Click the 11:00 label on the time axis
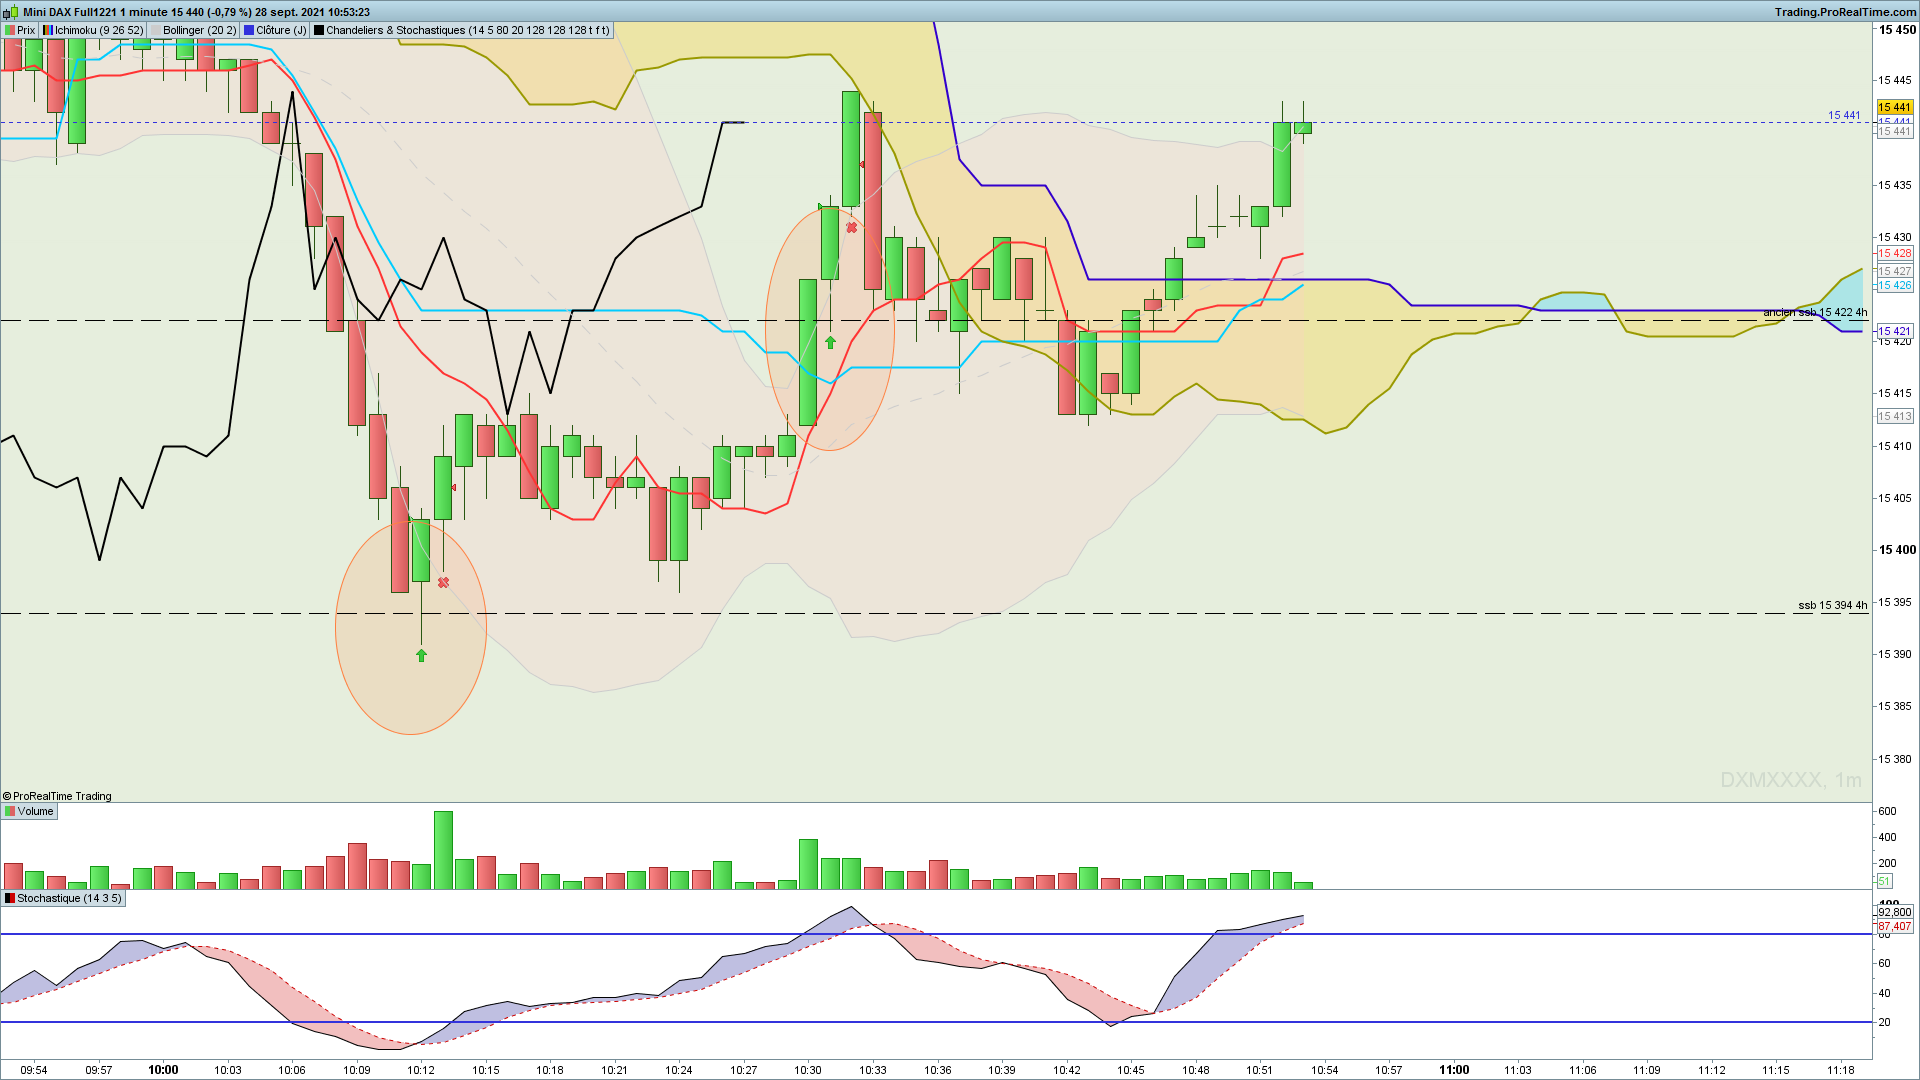 1454,1070
